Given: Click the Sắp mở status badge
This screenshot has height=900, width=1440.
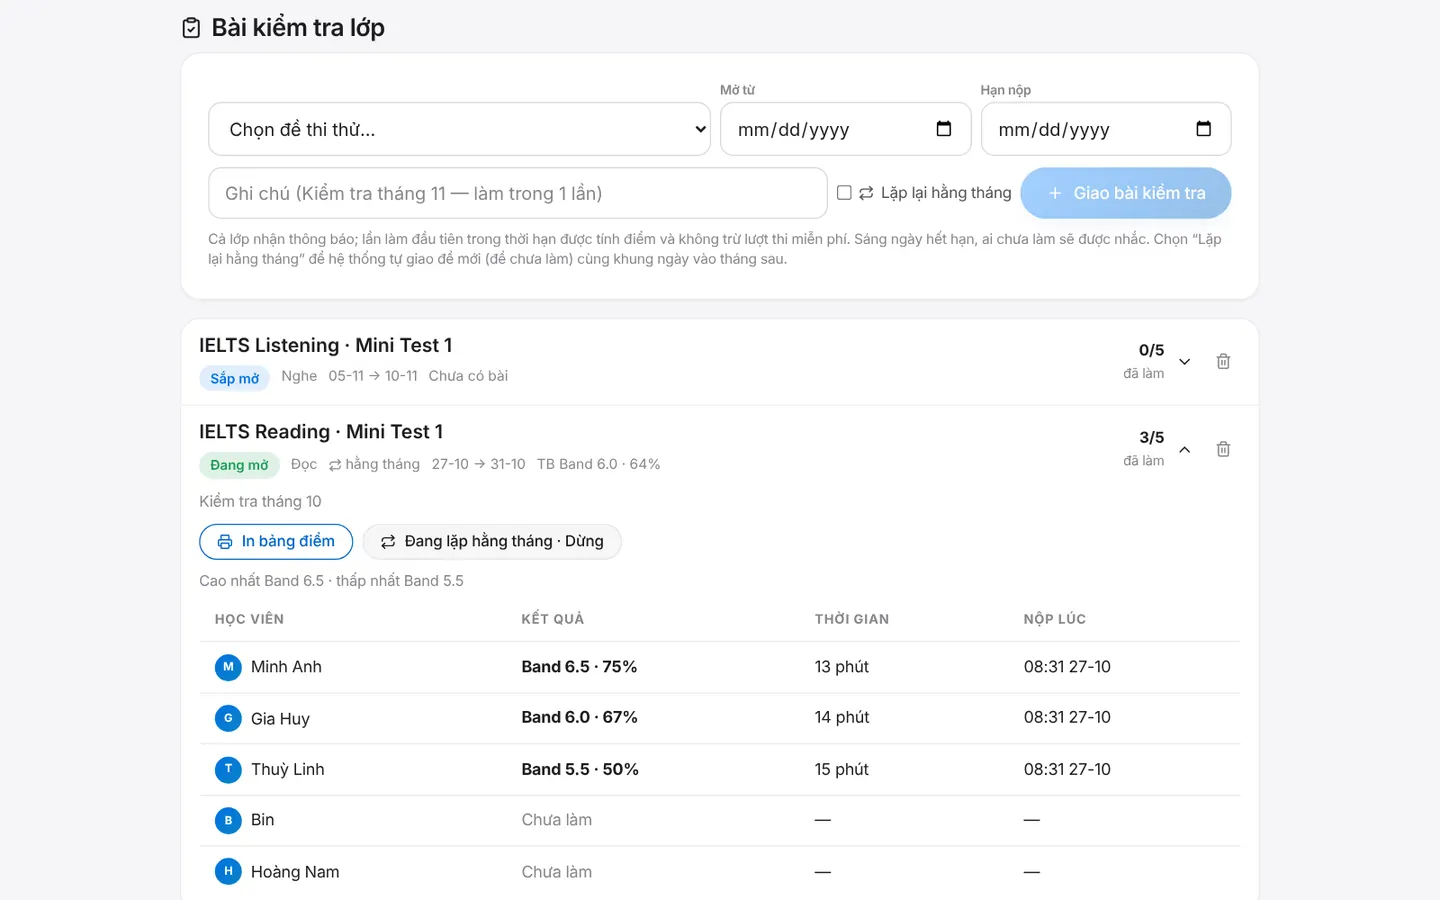Looking at the screenshot, I should click(x=234, y=378).
